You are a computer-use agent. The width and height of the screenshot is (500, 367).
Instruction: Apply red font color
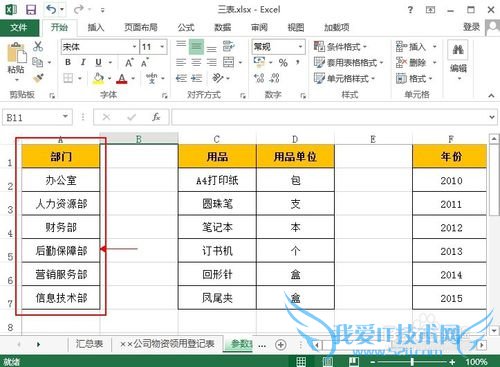(x=122, y=79)
